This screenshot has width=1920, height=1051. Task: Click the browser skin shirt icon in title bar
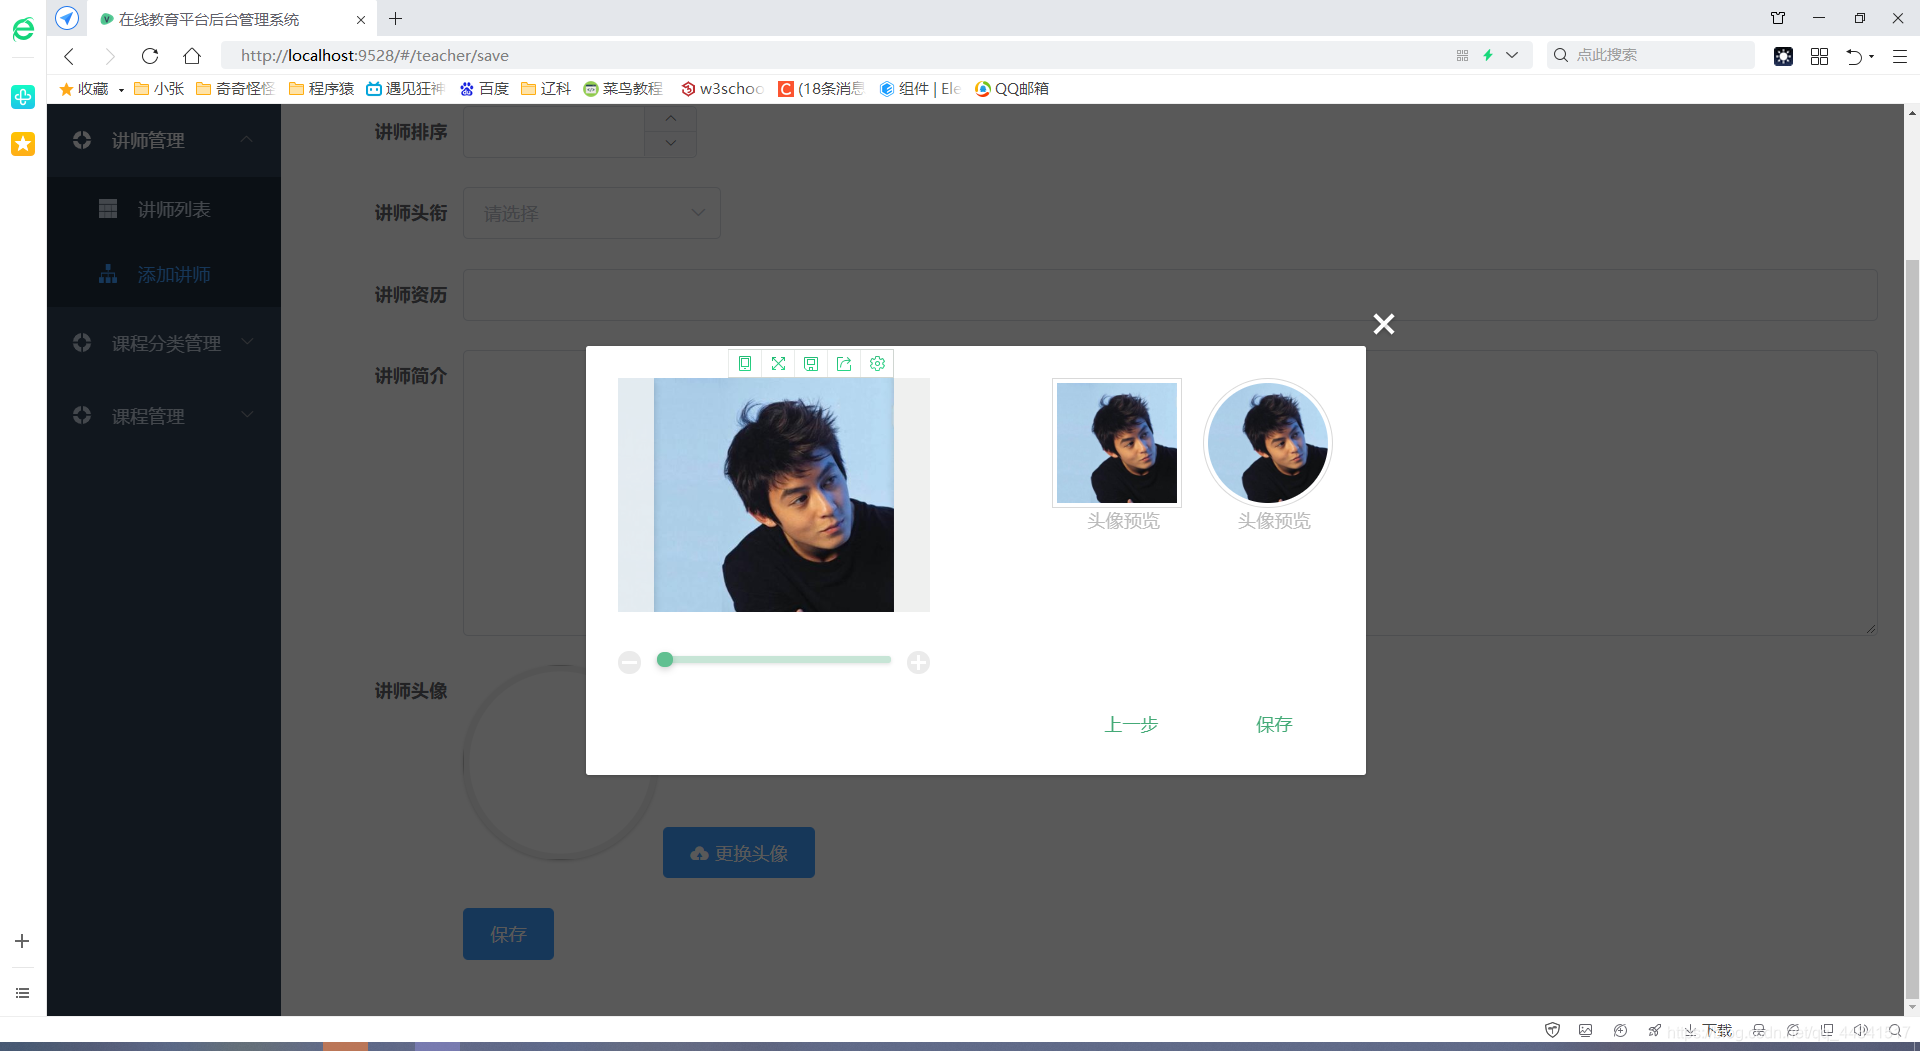click(1778, 18)
